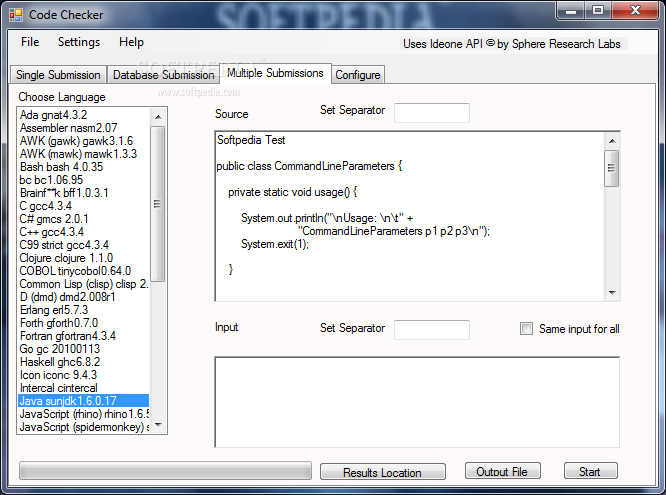
Task: Click the language list scrollbar thumb
Action: (x=158, y=204)
